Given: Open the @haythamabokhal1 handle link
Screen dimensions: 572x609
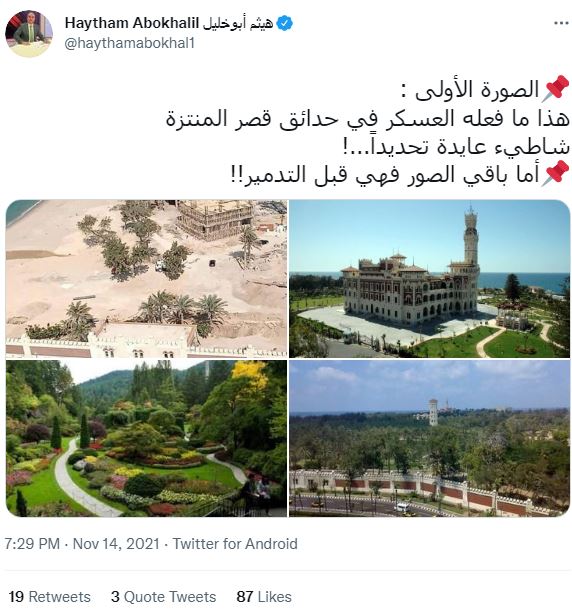Looking at the screenshot, I should (x=129, y=43).
